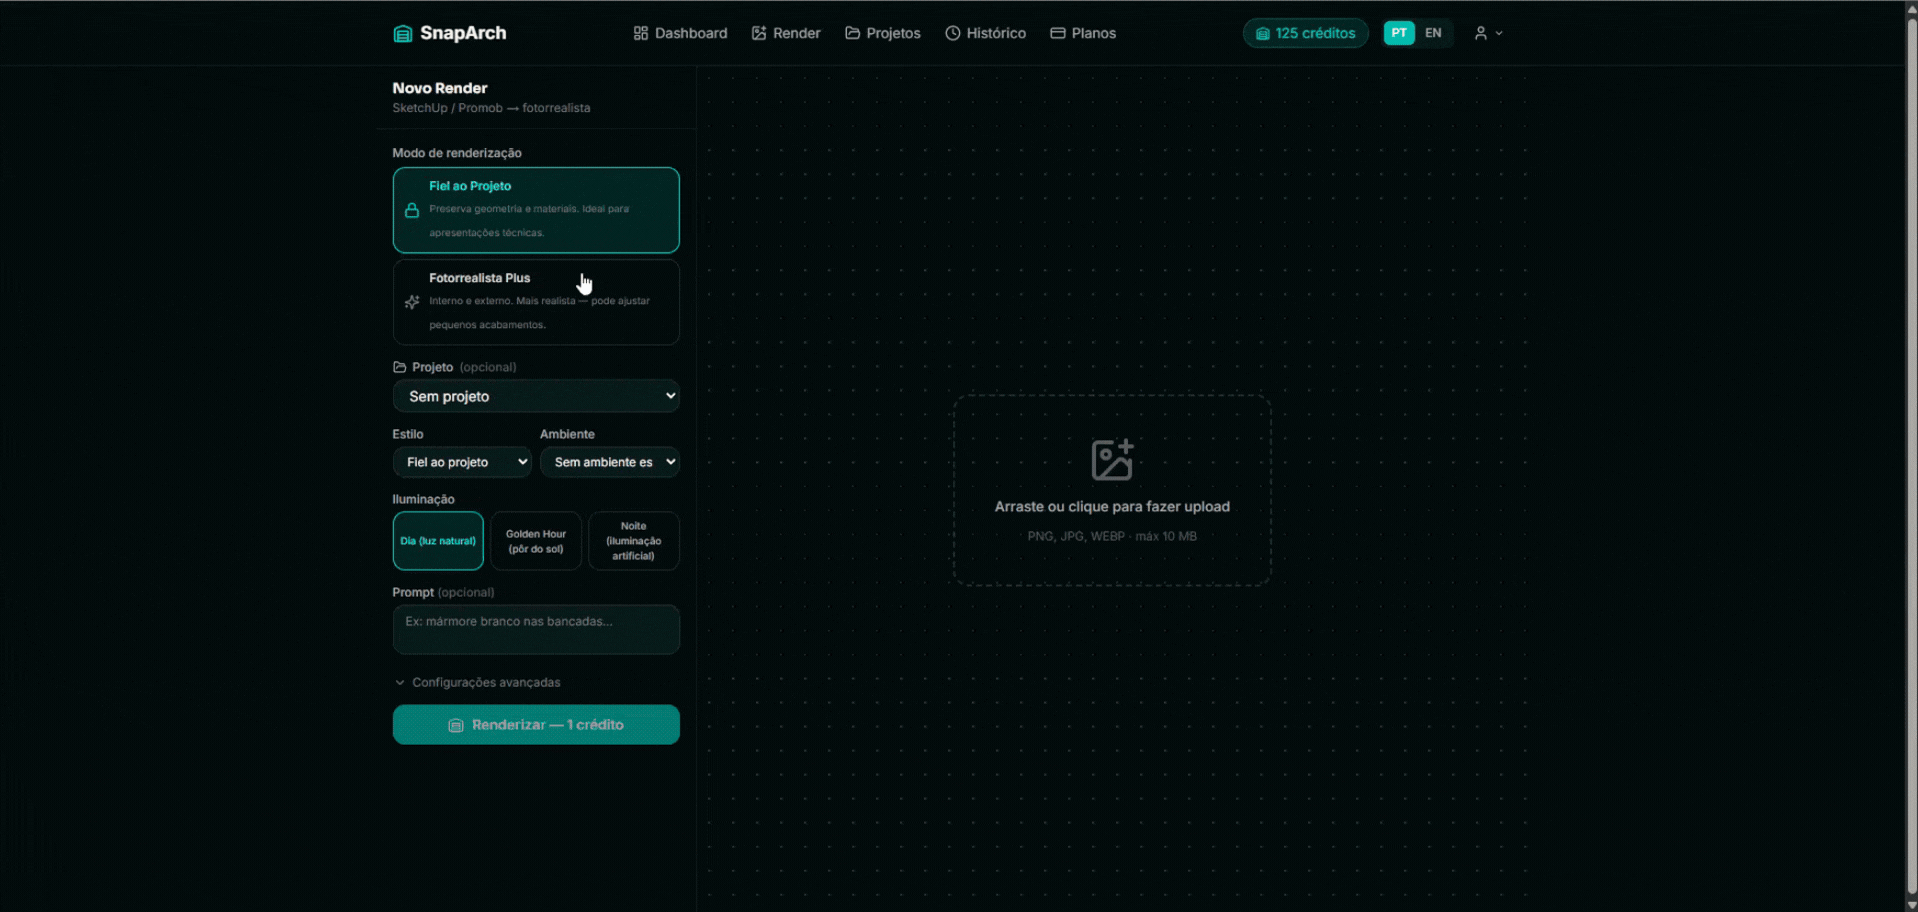The image size is (1918, 912).
Task: Open the Sem projeto dropdown
Action: [x=536, y=396]
